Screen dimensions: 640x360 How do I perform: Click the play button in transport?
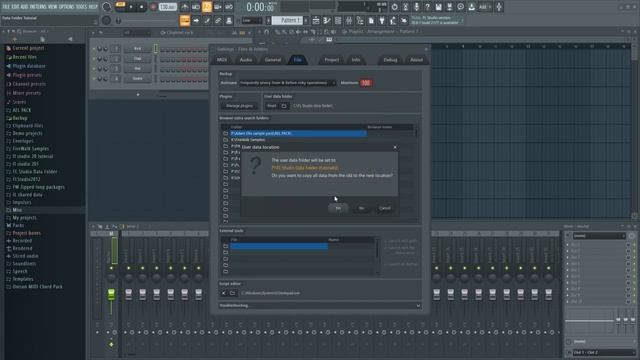[131, 7]
